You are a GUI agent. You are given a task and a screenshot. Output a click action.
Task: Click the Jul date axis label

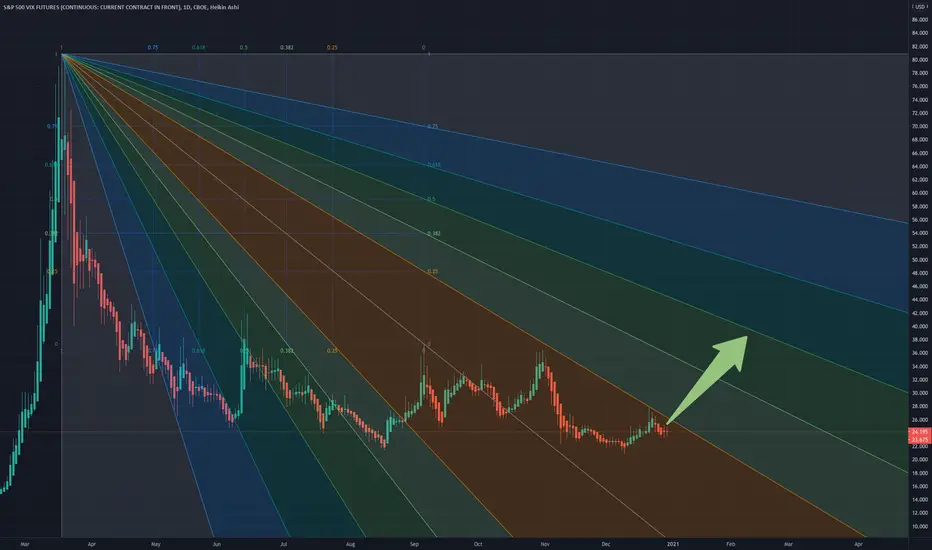284,544
